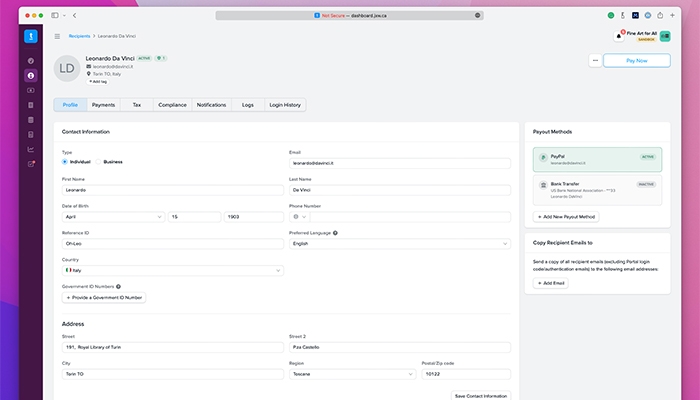
Task: Switch to the Compliance tab
Action: pos(172,105)
